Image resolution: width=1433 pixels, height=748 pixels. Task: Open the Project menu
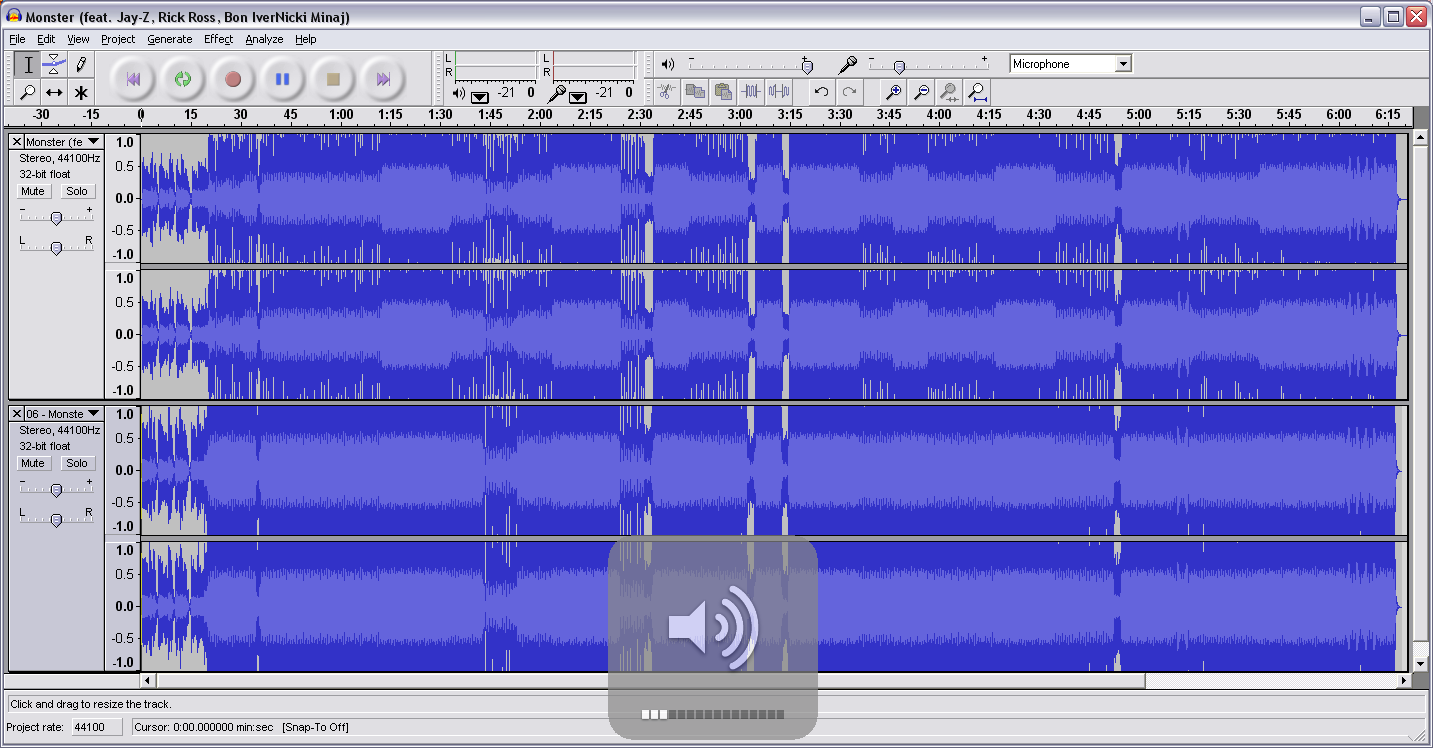(x=118, y=39)
